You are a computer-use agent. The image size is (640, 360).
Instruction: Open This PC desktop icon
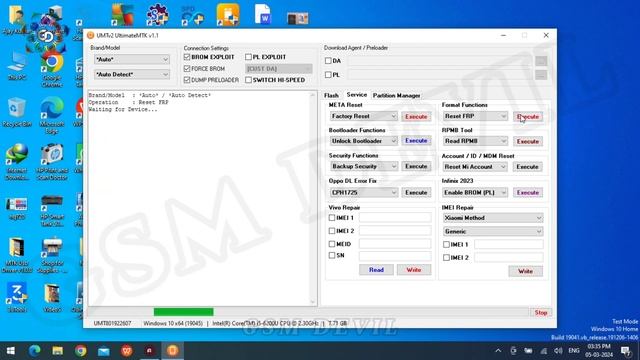(x=17, y=66)
